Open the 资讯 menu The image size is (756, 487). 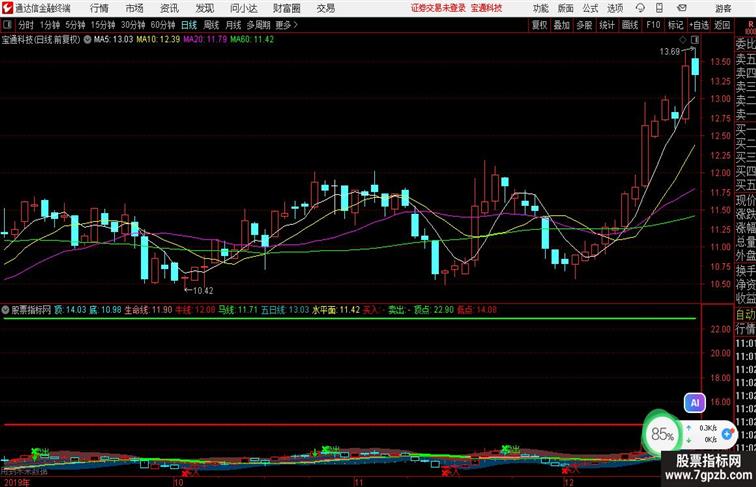tap(169, 8)
